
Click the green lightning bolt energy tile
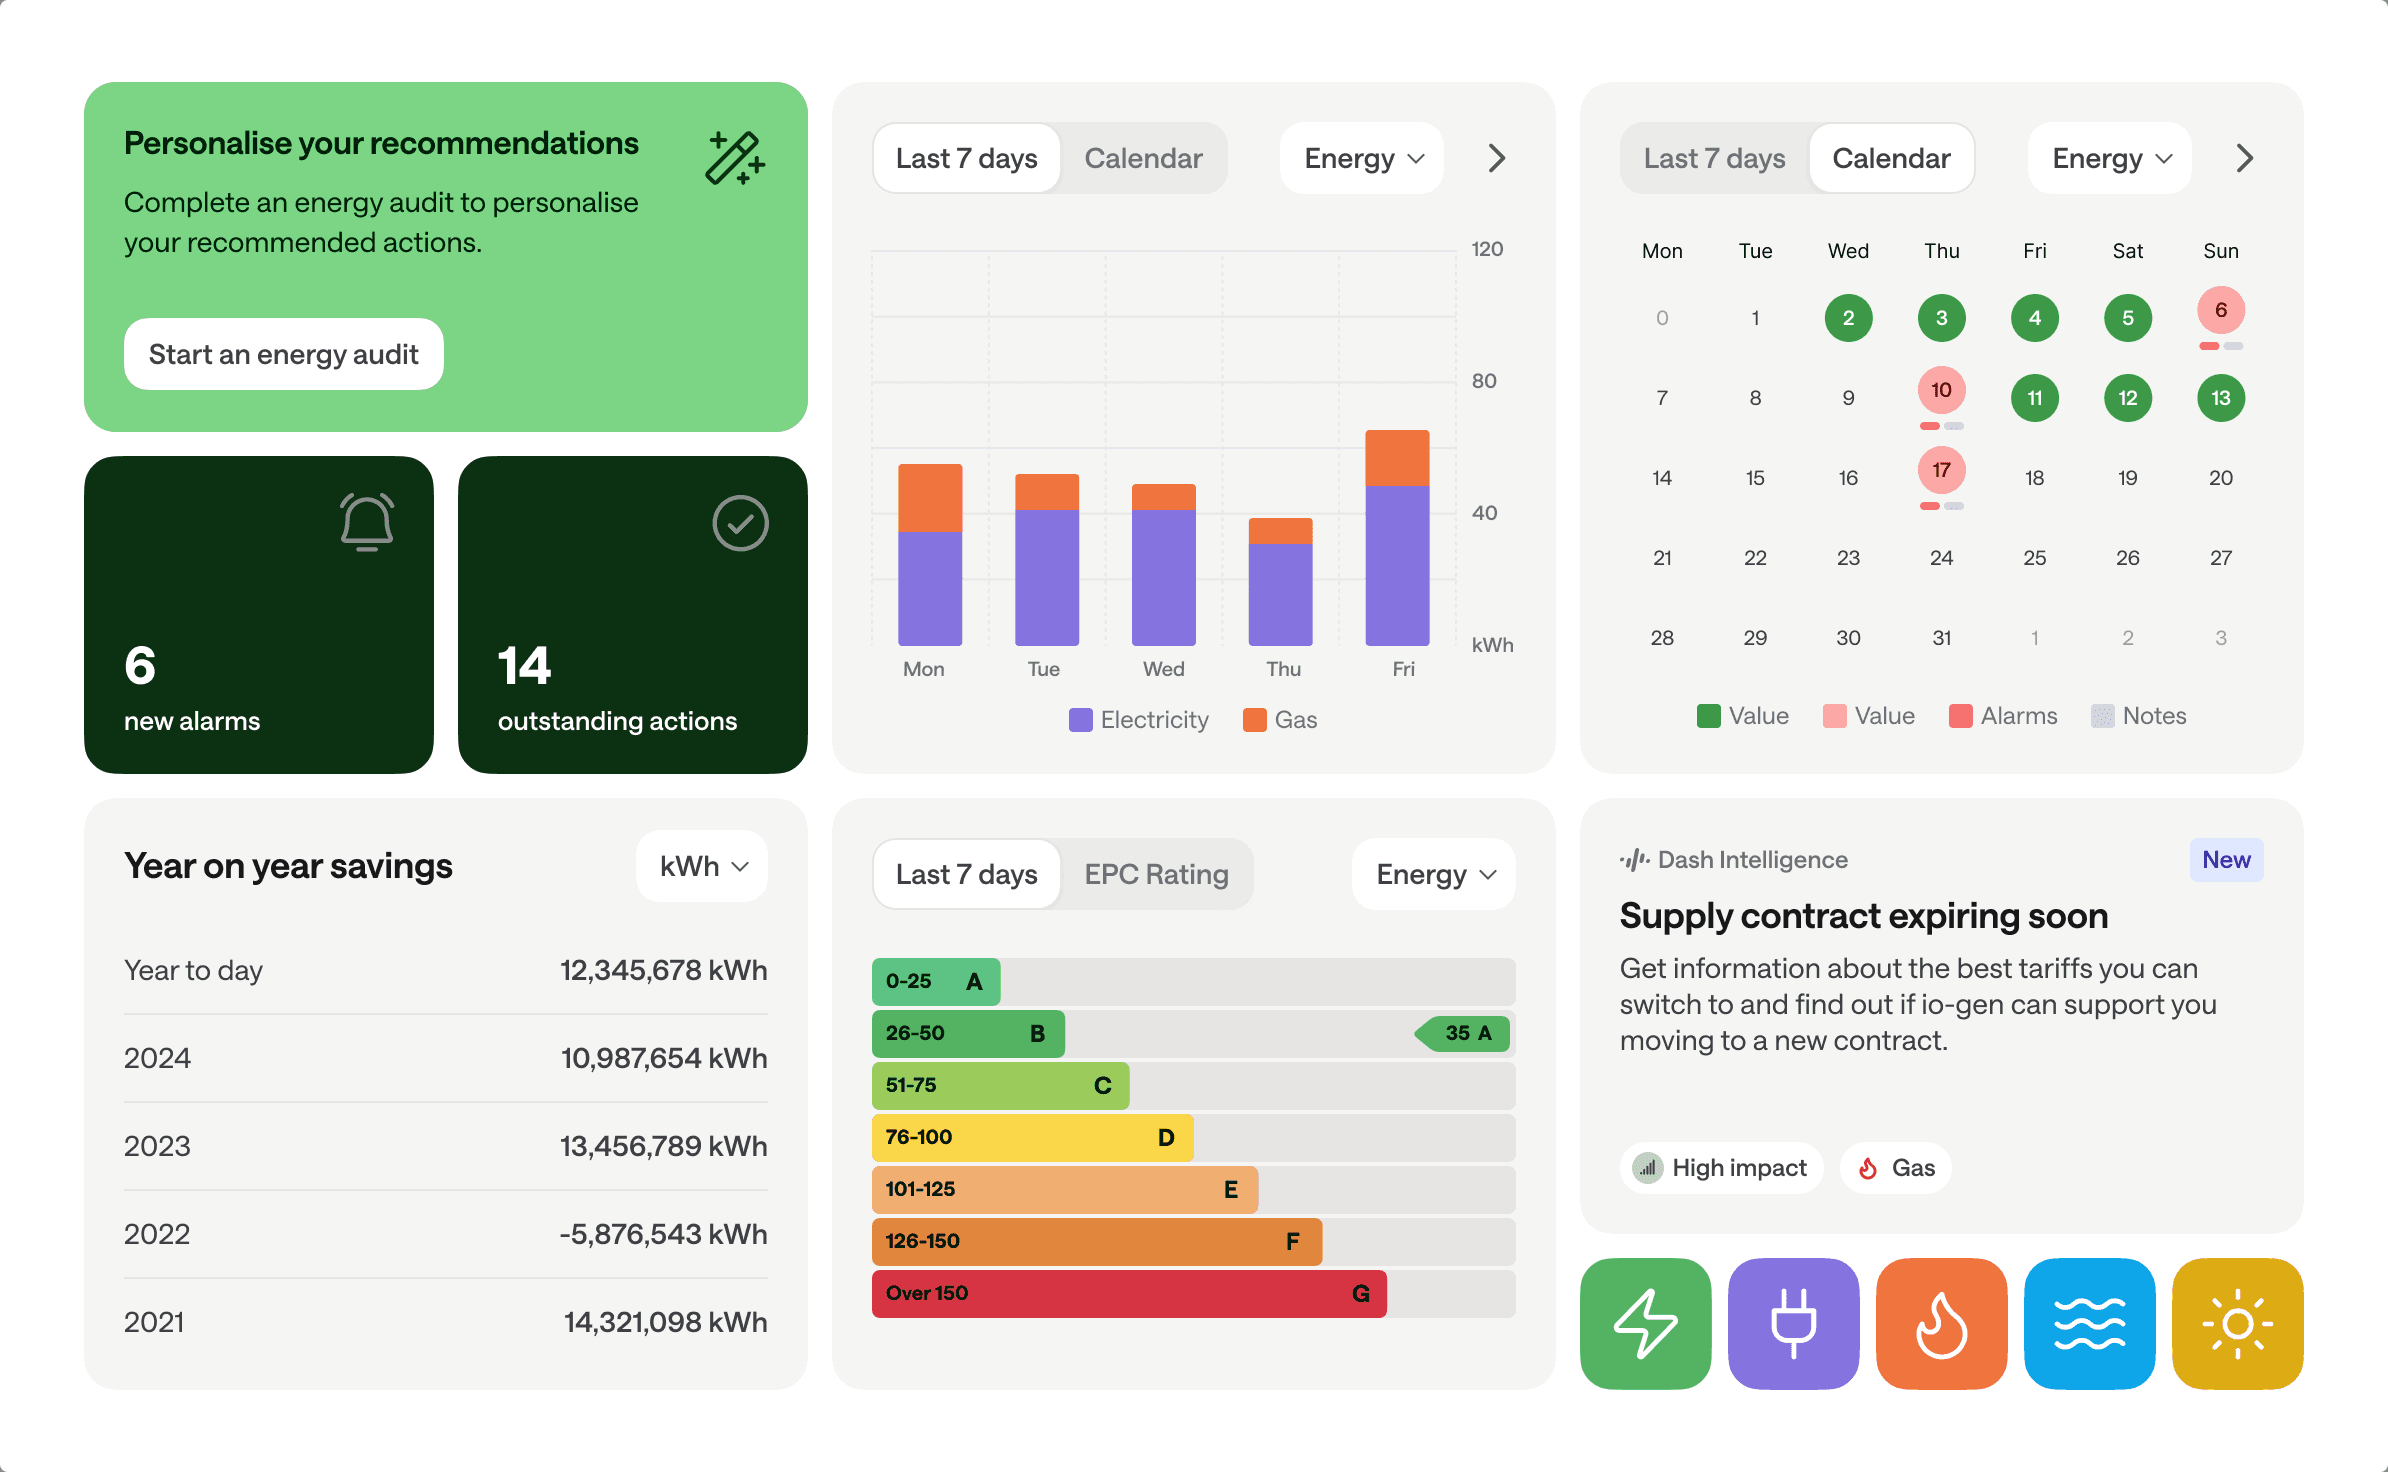(1645, 1323)
